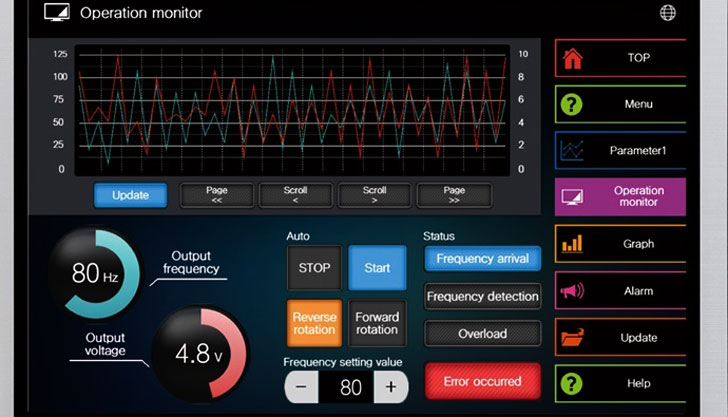Decrease frequency with the minus button

coord(301,387)
